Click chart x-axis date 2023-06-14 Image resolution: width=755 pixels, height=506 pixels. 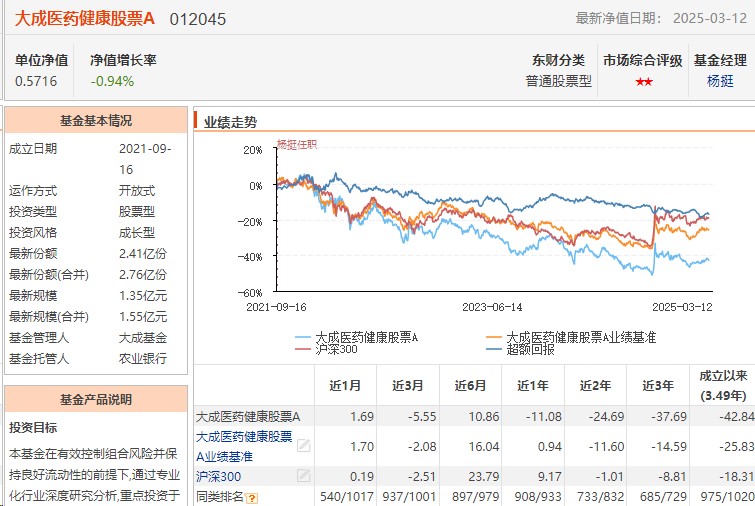[492, 307]
